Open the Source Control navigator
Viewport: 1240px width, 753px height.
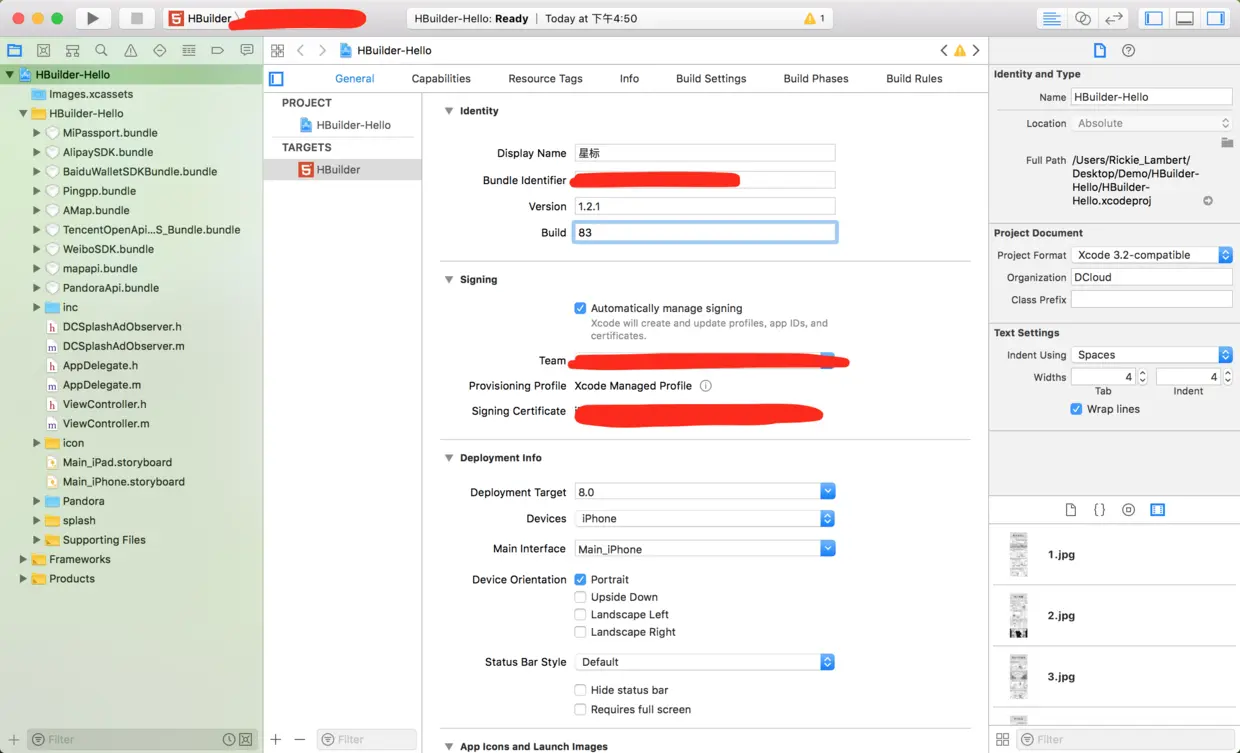click(x=43, y=50)
